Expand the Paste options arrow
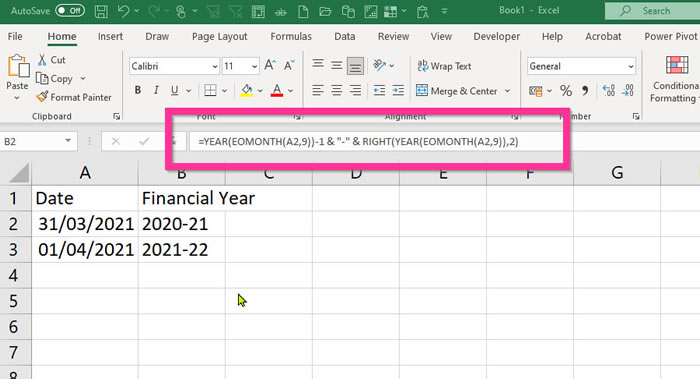 click(x=17, y=98)
